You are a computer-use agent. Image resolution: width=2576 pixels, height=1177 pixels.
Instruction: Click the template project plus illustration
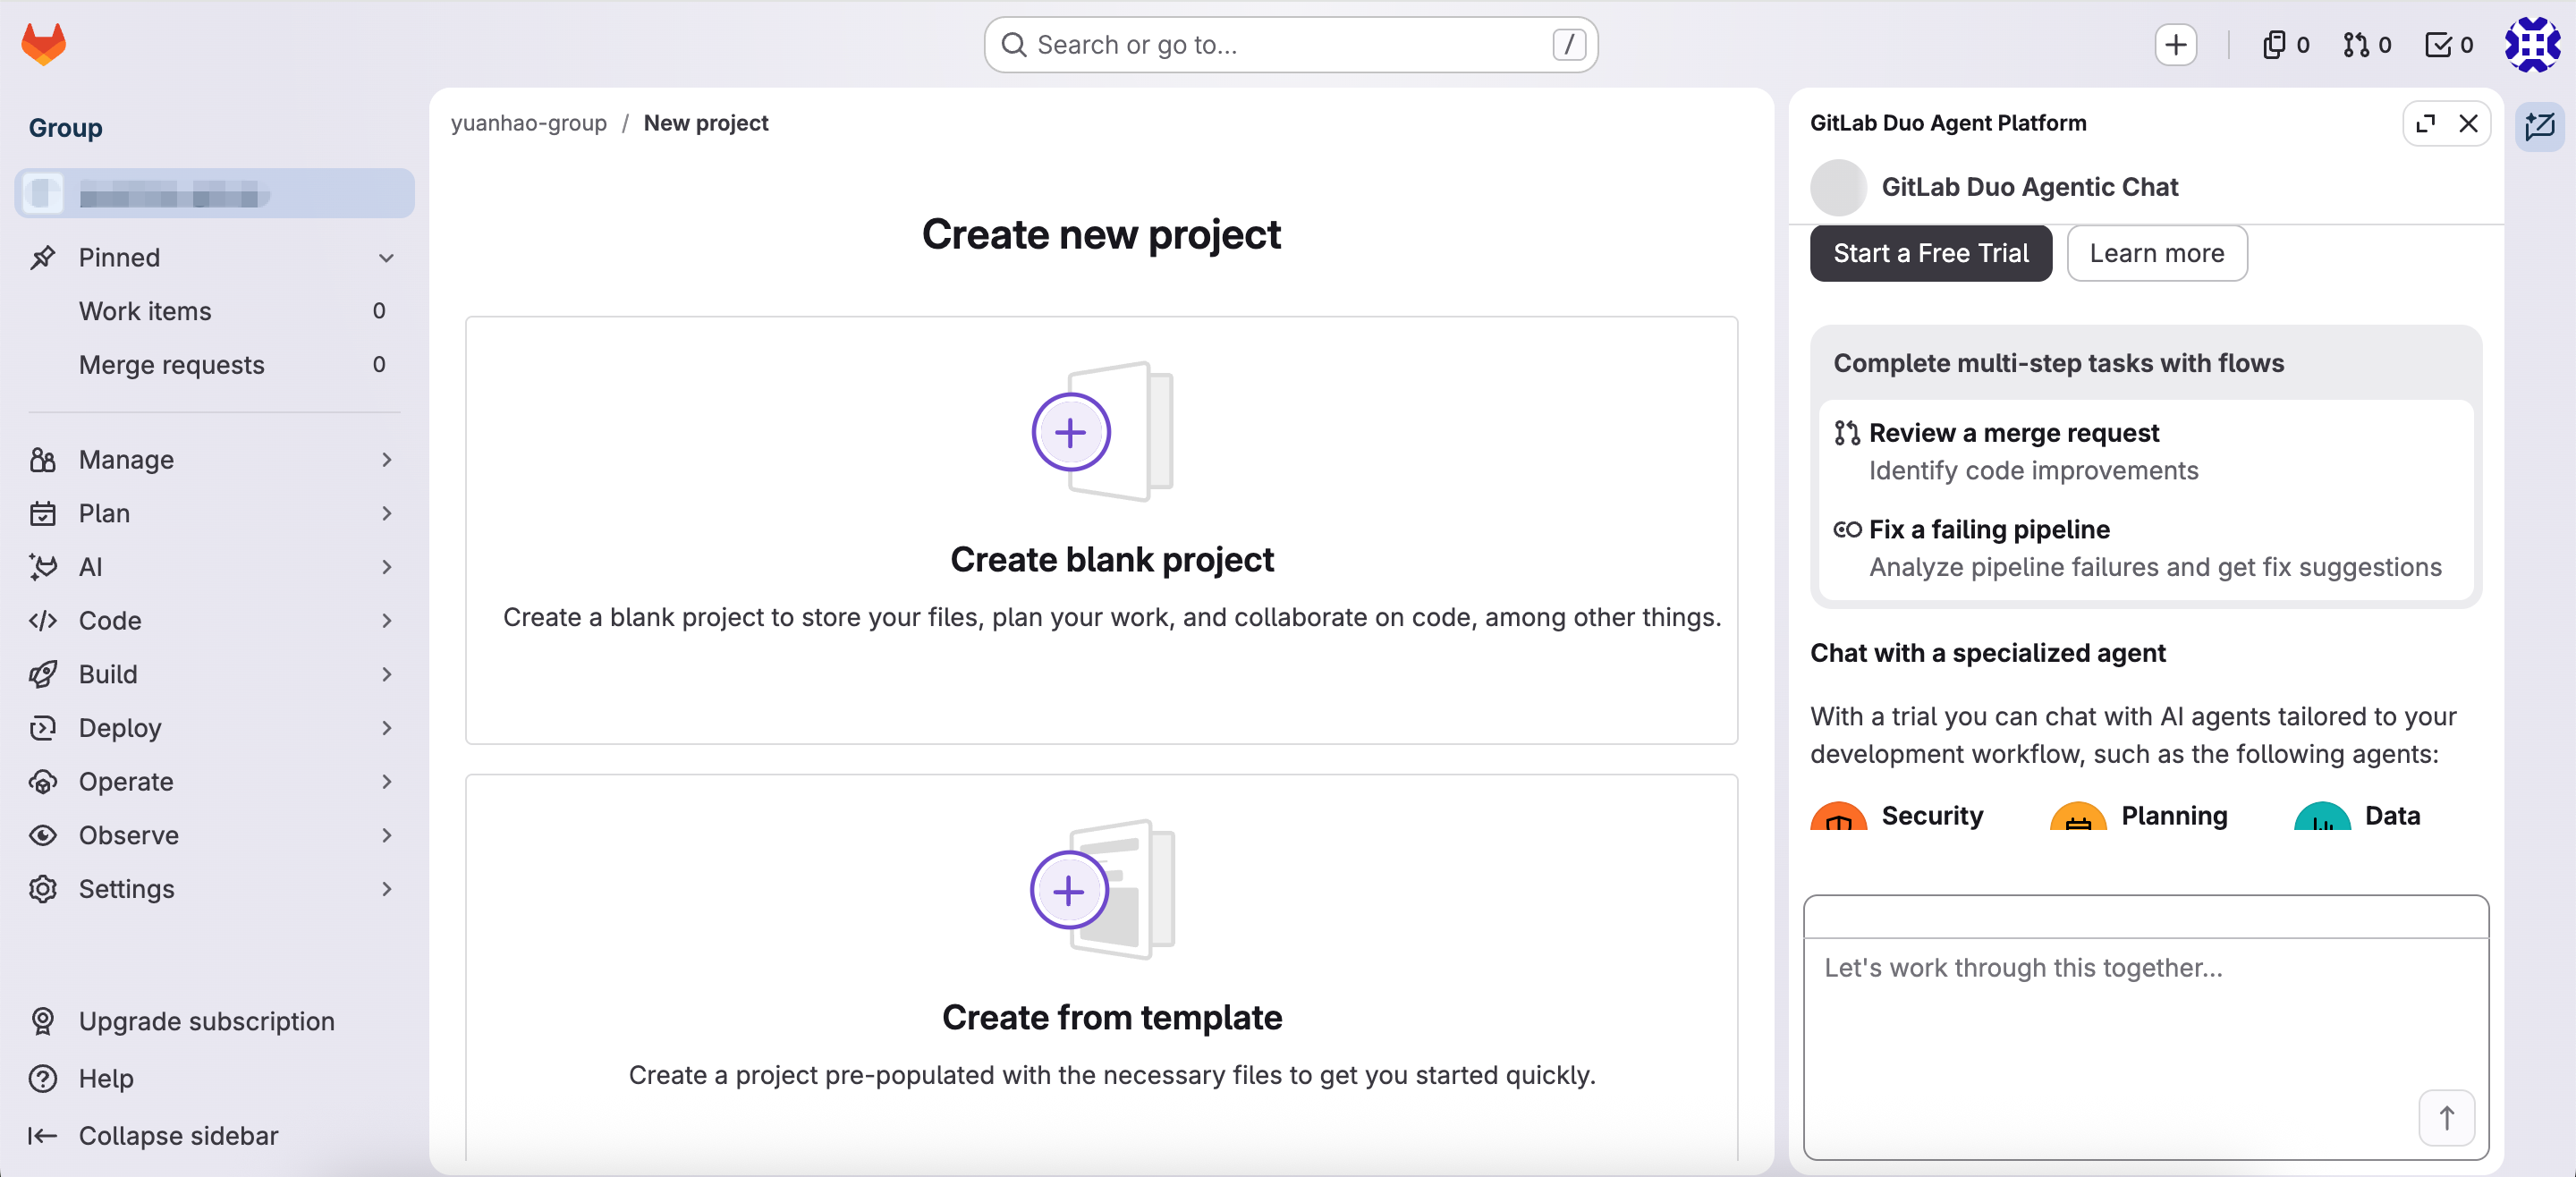point(1102,890)
